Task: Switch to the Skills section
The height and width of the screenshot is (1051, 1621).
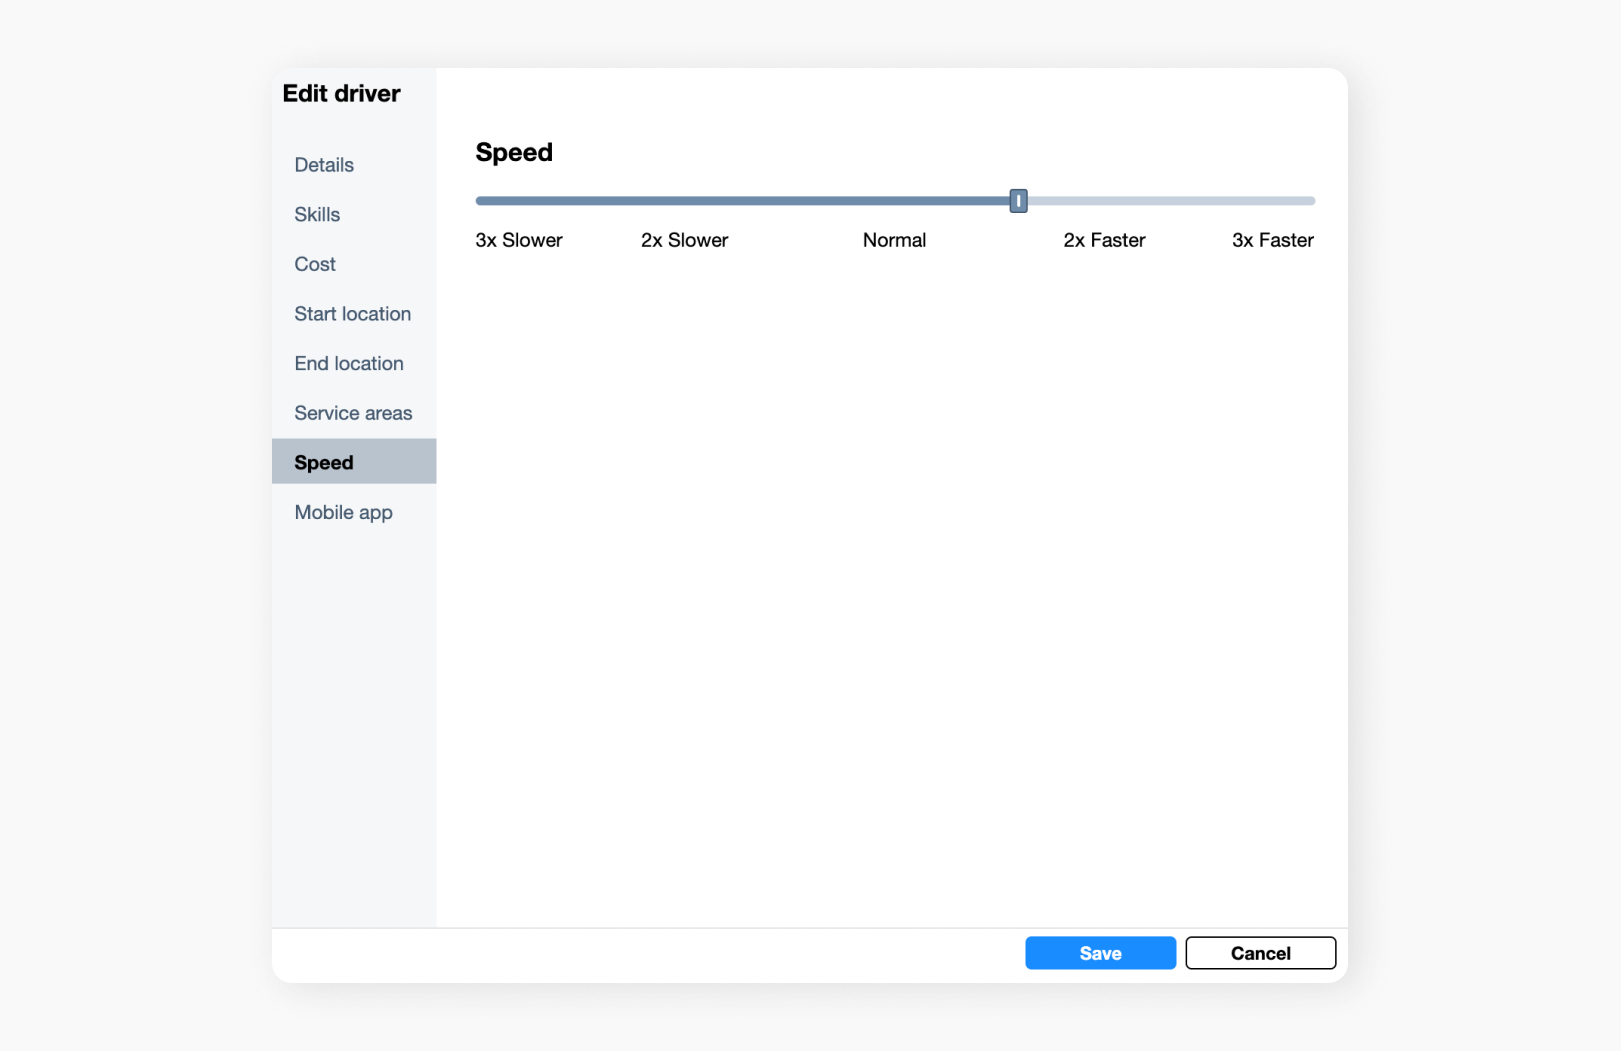Action: click(x=317, y=215)
